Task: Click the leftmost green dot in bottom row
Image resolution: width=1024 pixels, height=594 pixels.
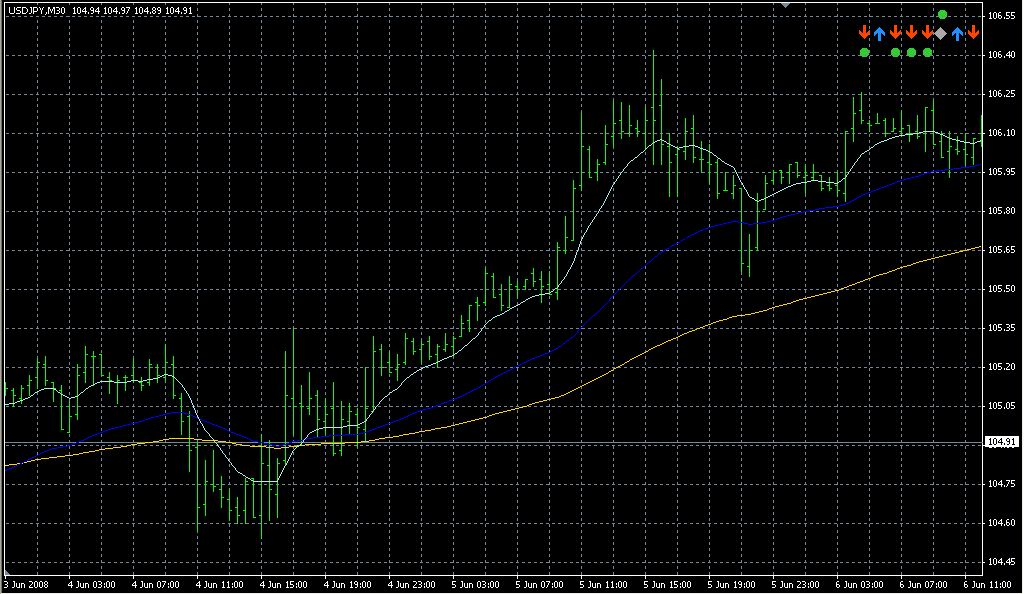Action: click(864, 52)
